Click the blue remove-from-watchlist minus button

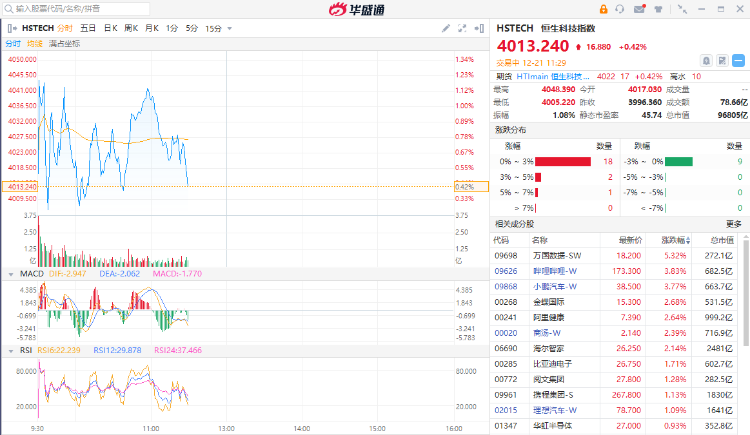(738, 60)
